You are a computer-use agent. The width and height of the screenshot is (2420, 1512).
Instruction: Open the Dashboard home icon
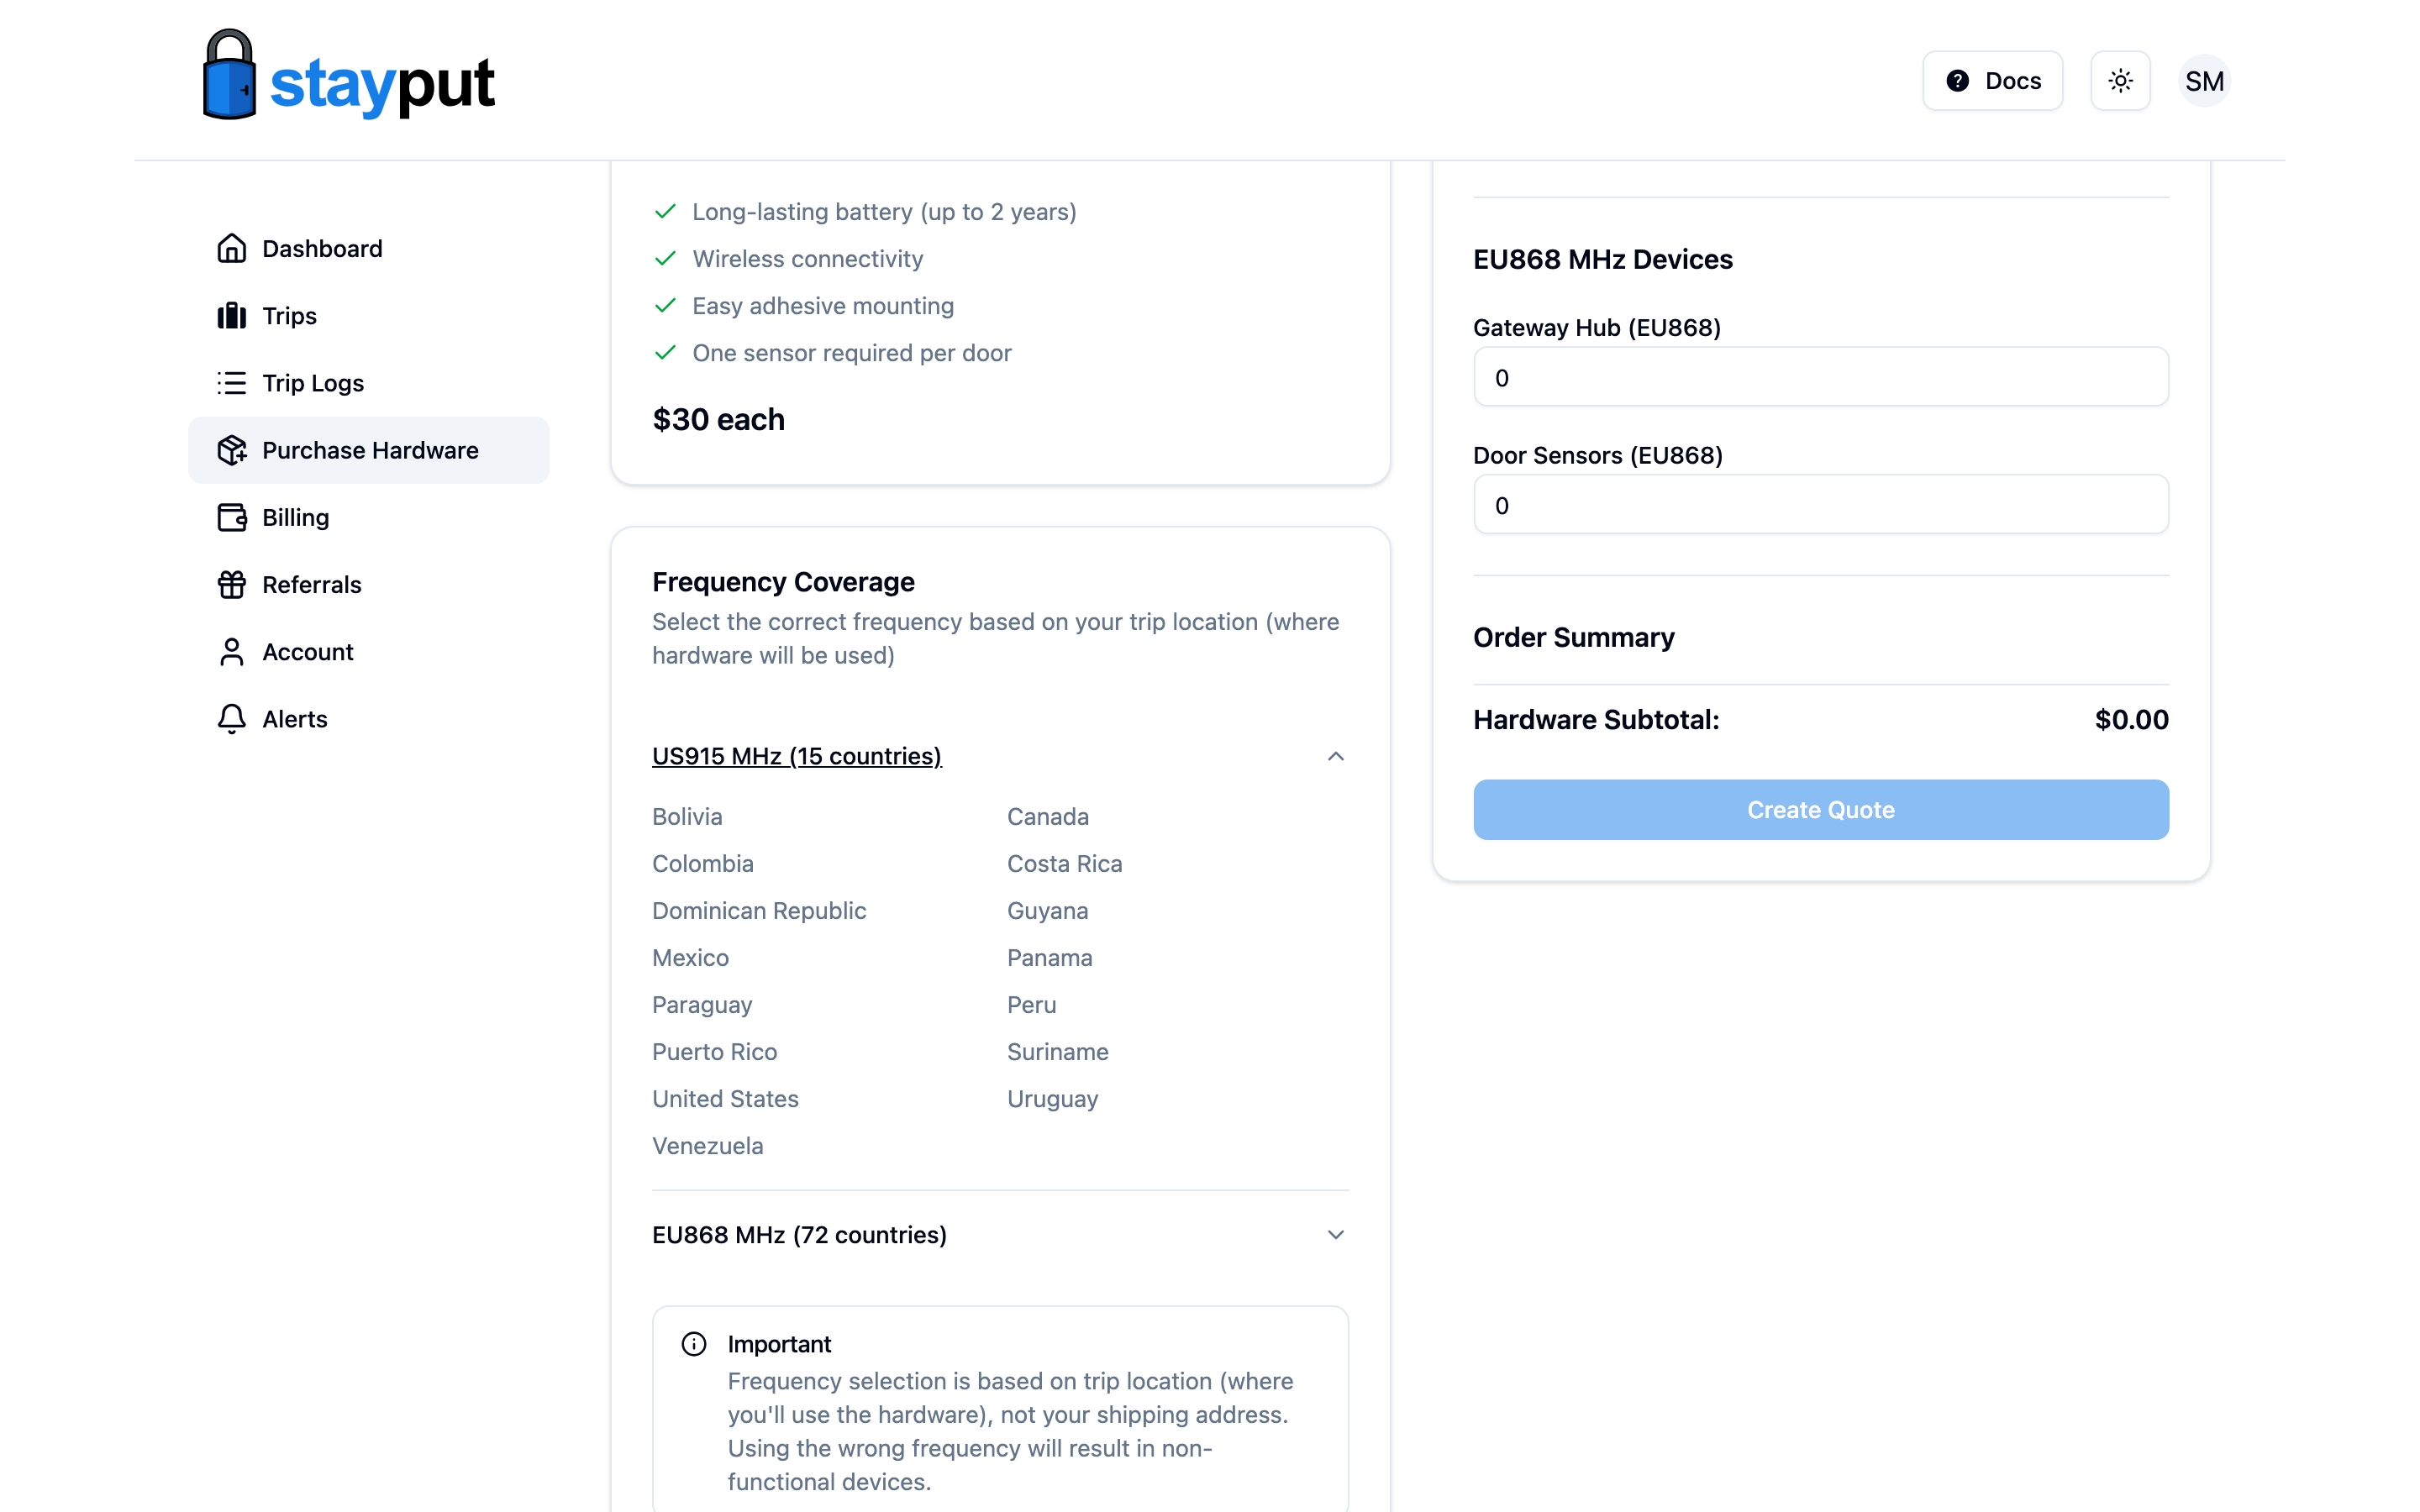tap(231, 248)
